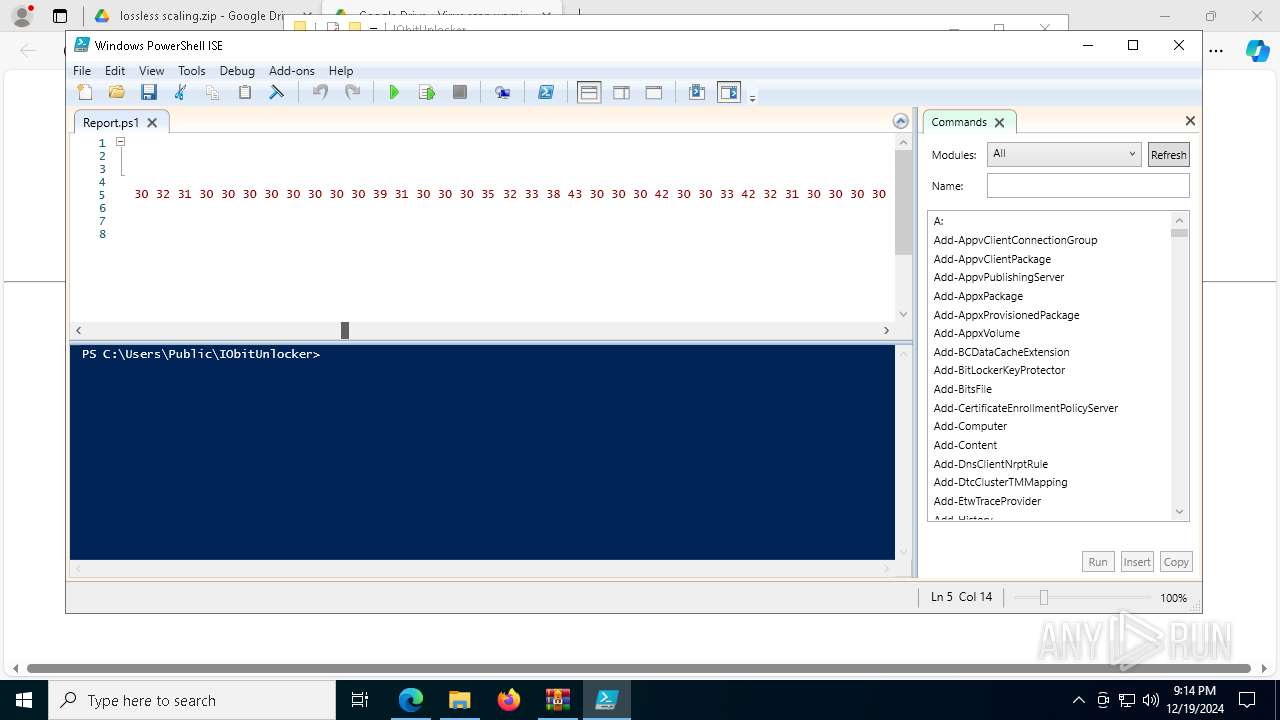The height and width of the screenshot is (720, 1280).
Task: Select Add-AppvPublishingServer command
Action: 998,277
